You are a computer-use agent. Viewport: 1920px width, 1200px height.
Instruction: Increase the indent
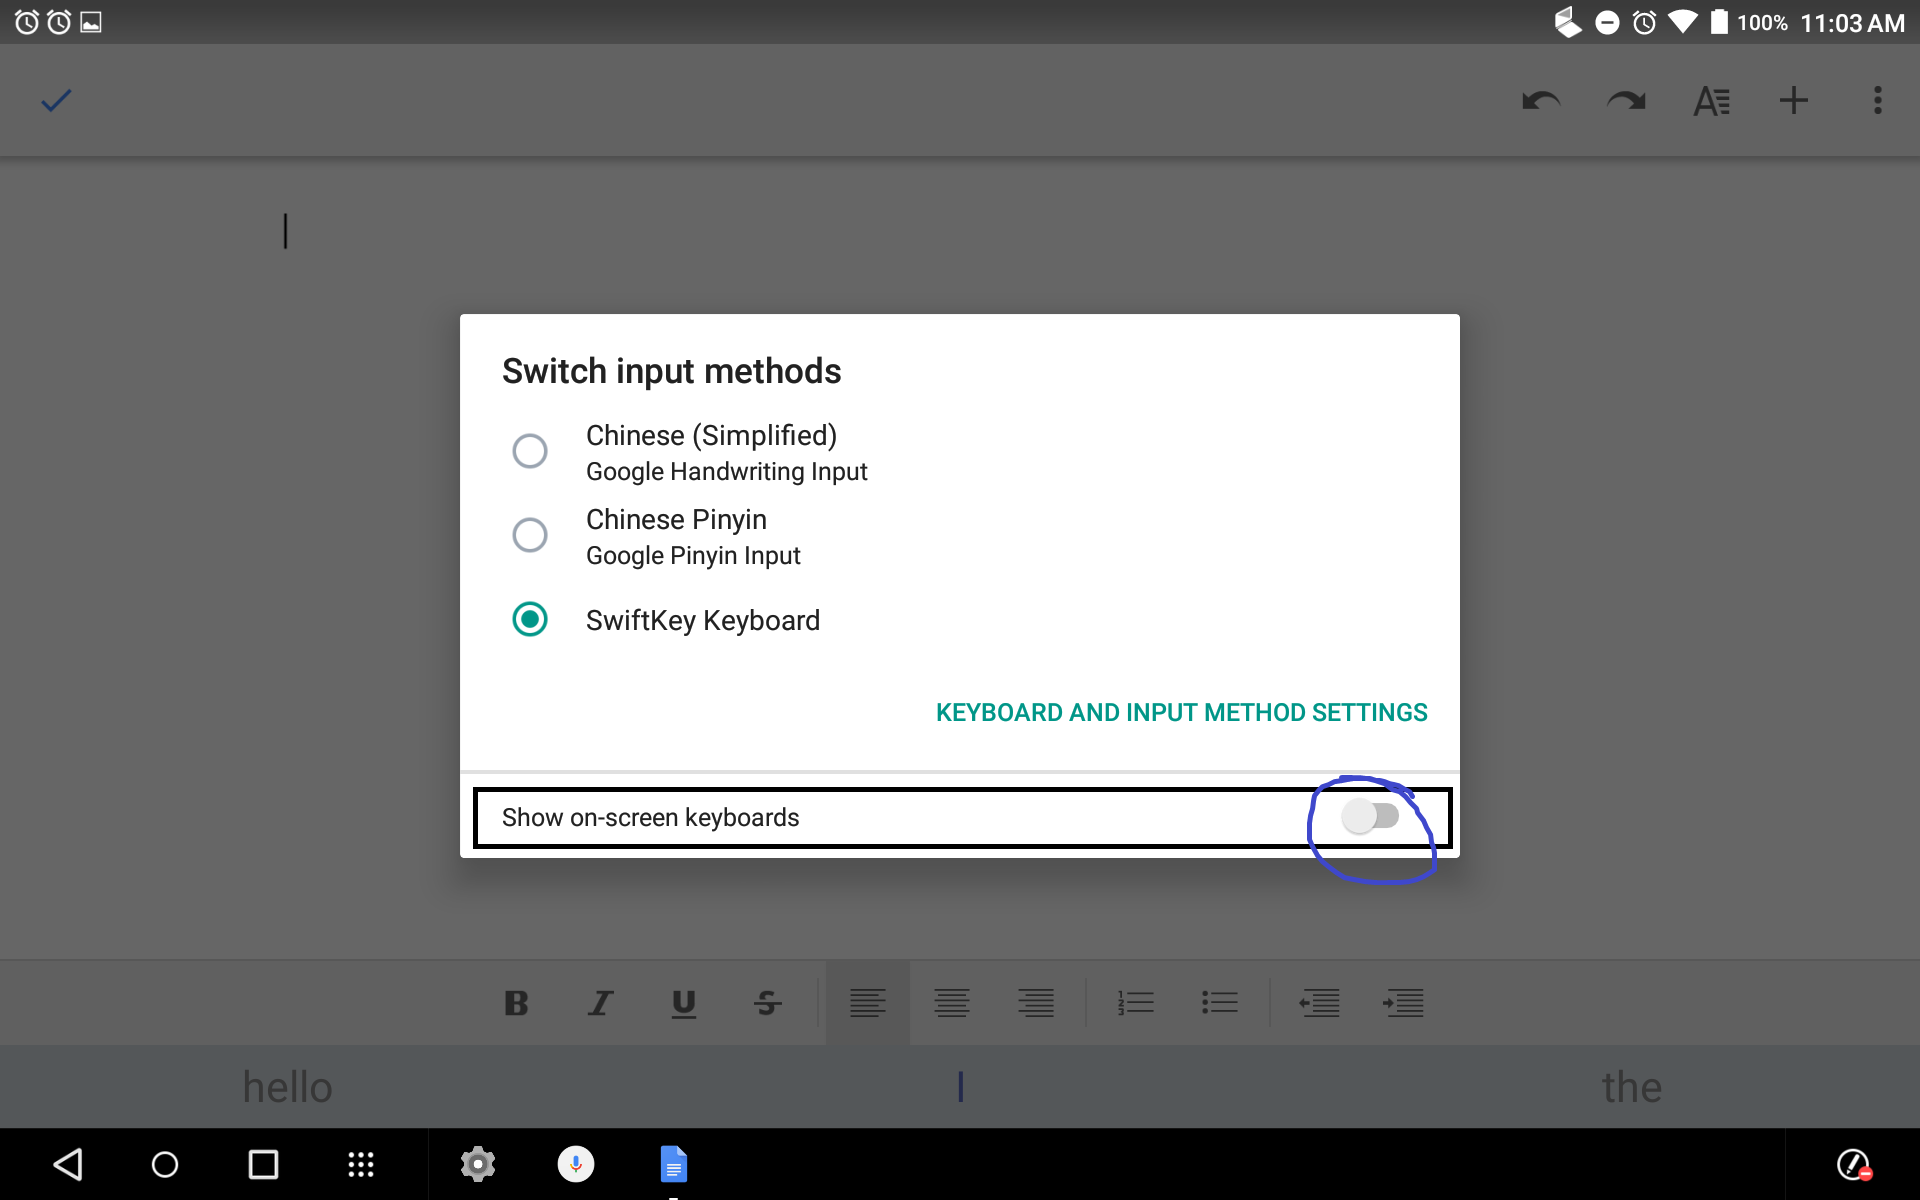(1404, 1003)
